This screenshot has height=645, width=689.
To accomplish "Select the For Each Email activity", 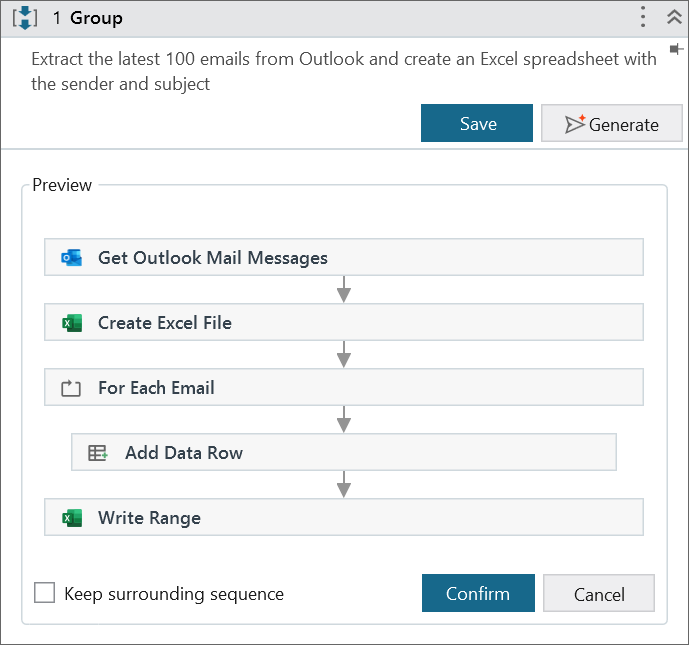I will [343, 388].
